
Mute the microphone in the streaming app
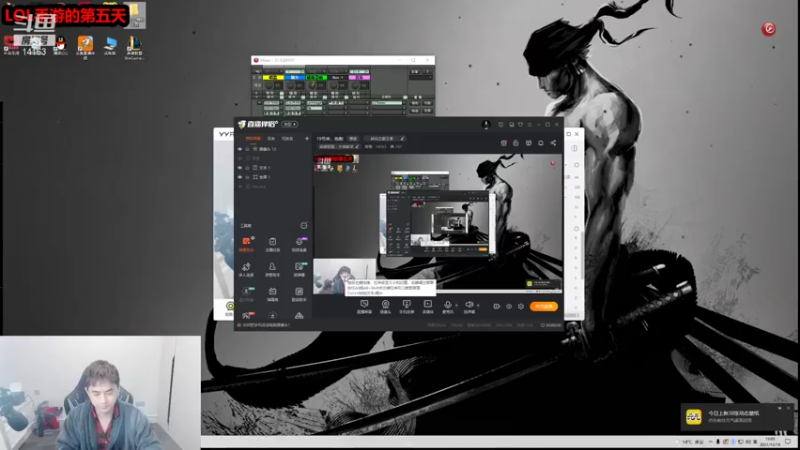(447, 306)
